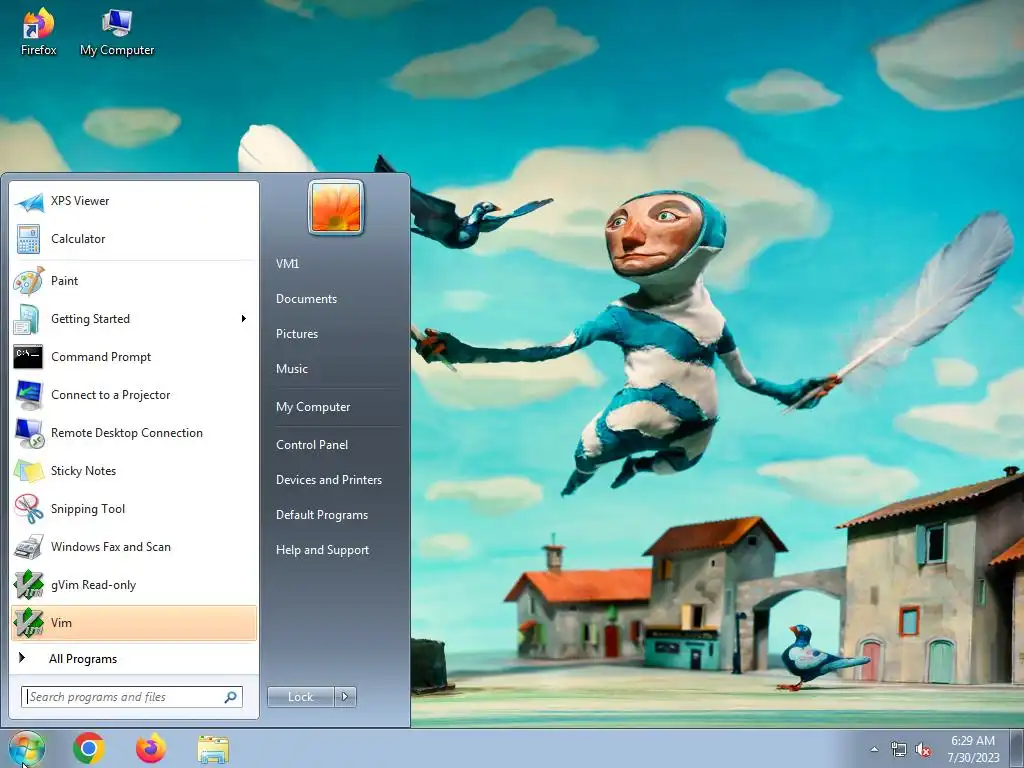Open Chrome from the taskbar
Viewport: 1024px width, 768px height.
[x=89, y=748]
